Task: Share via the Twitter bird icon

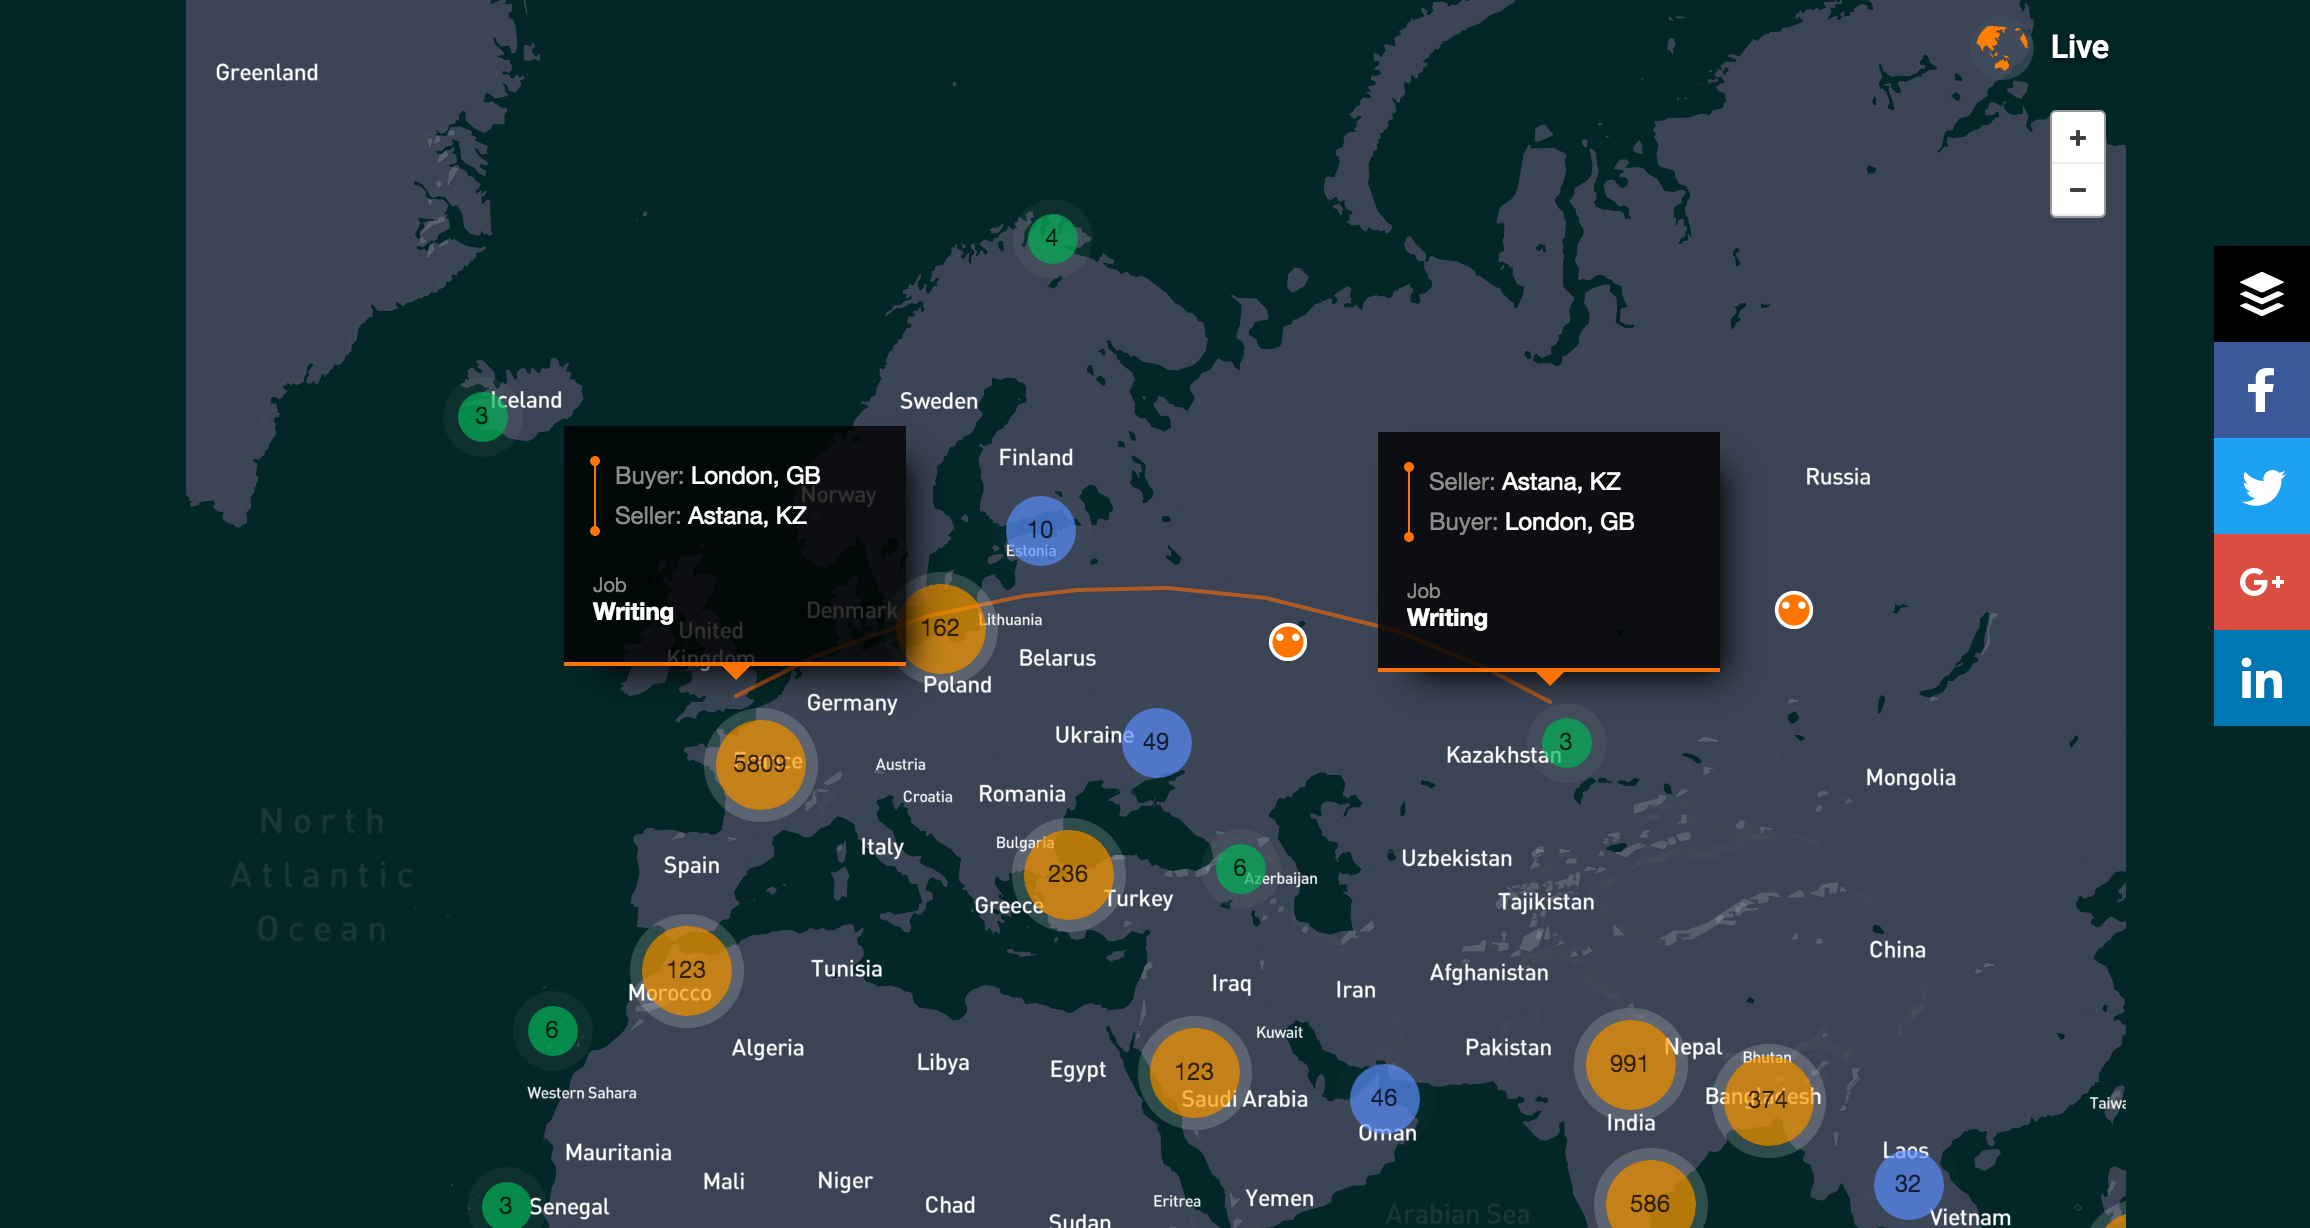Action: click(x=2262, y=486)
